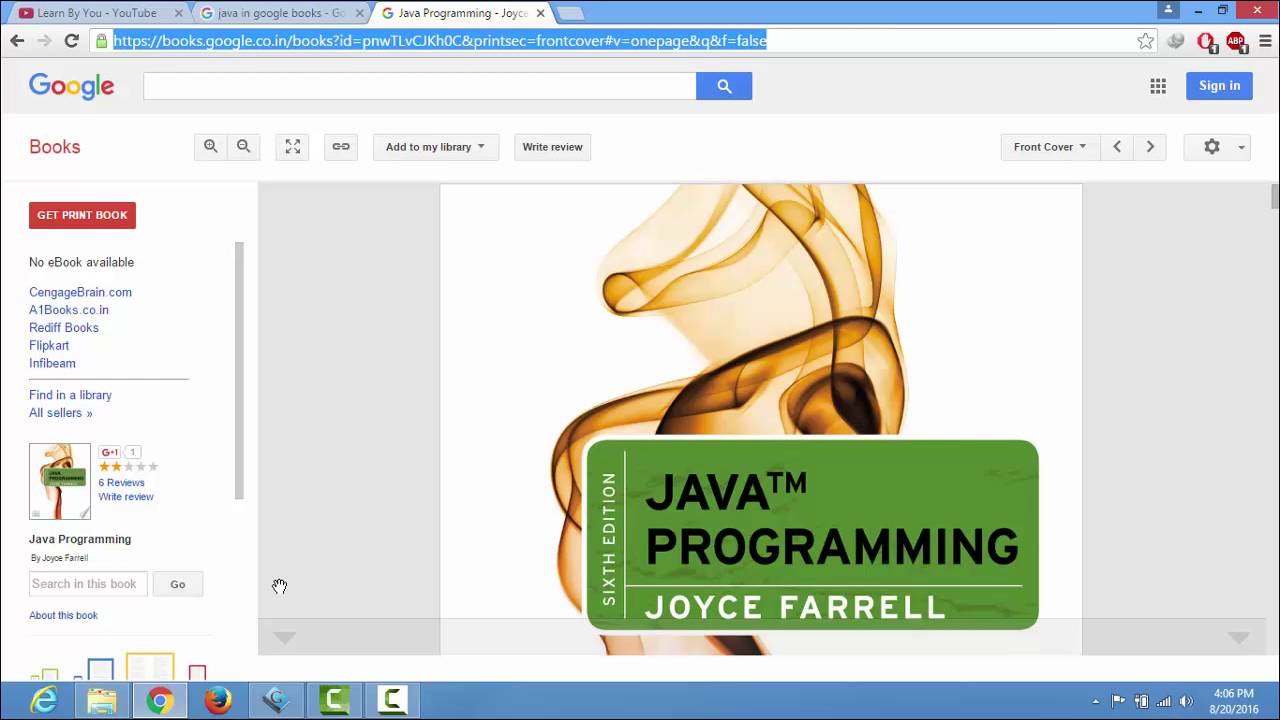Click the network signal tray icon
The height and width of the screenshot is (720, 1280).
(x=1164, y=701)
